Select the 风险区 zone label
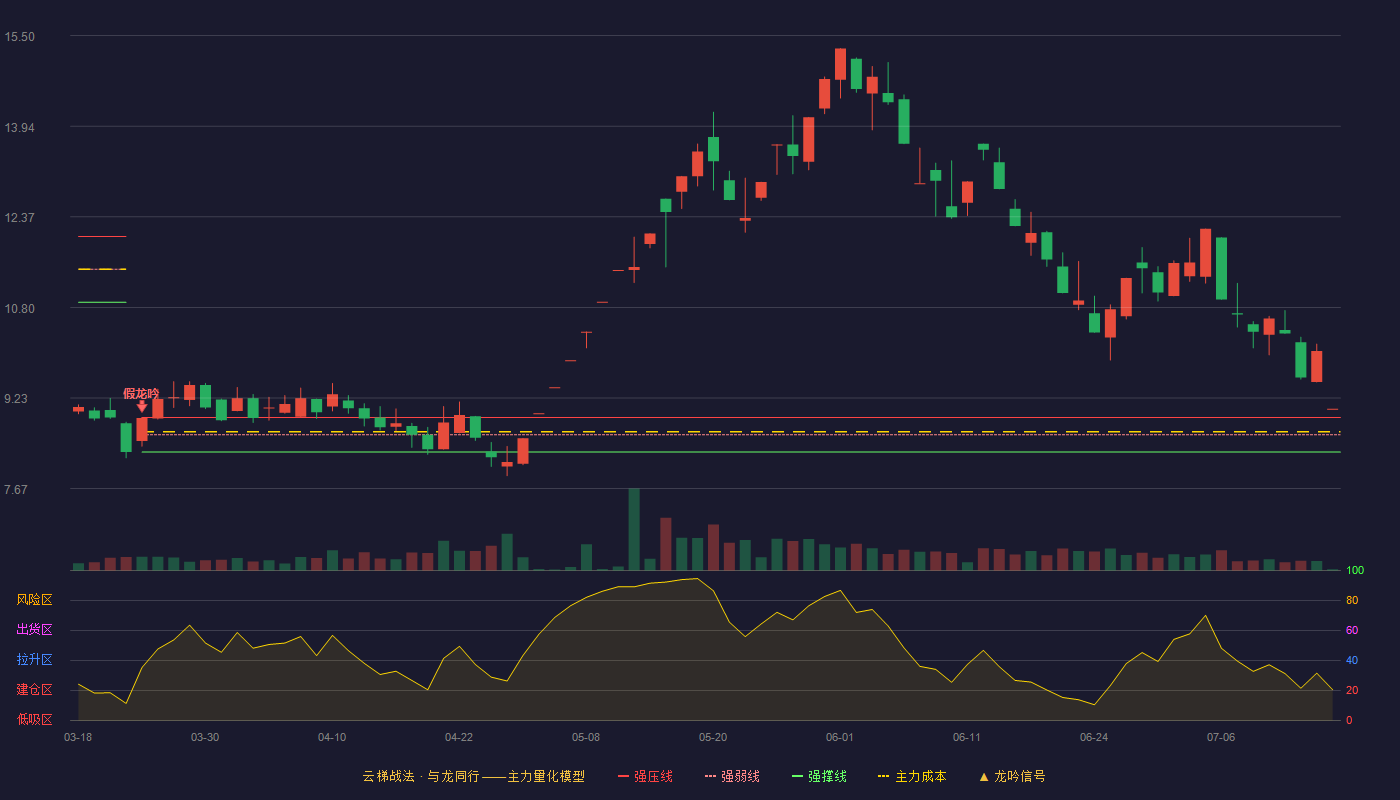This screenshot has height=800, width=1400. click(x=34, y=600)
